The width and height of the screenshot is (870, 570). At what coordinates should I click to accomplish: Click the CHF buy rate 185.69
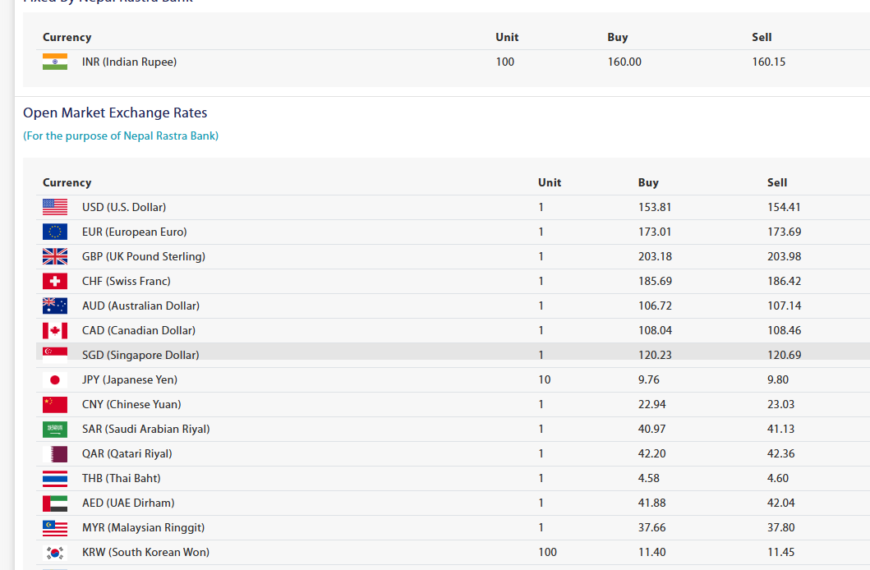(655, 281)
